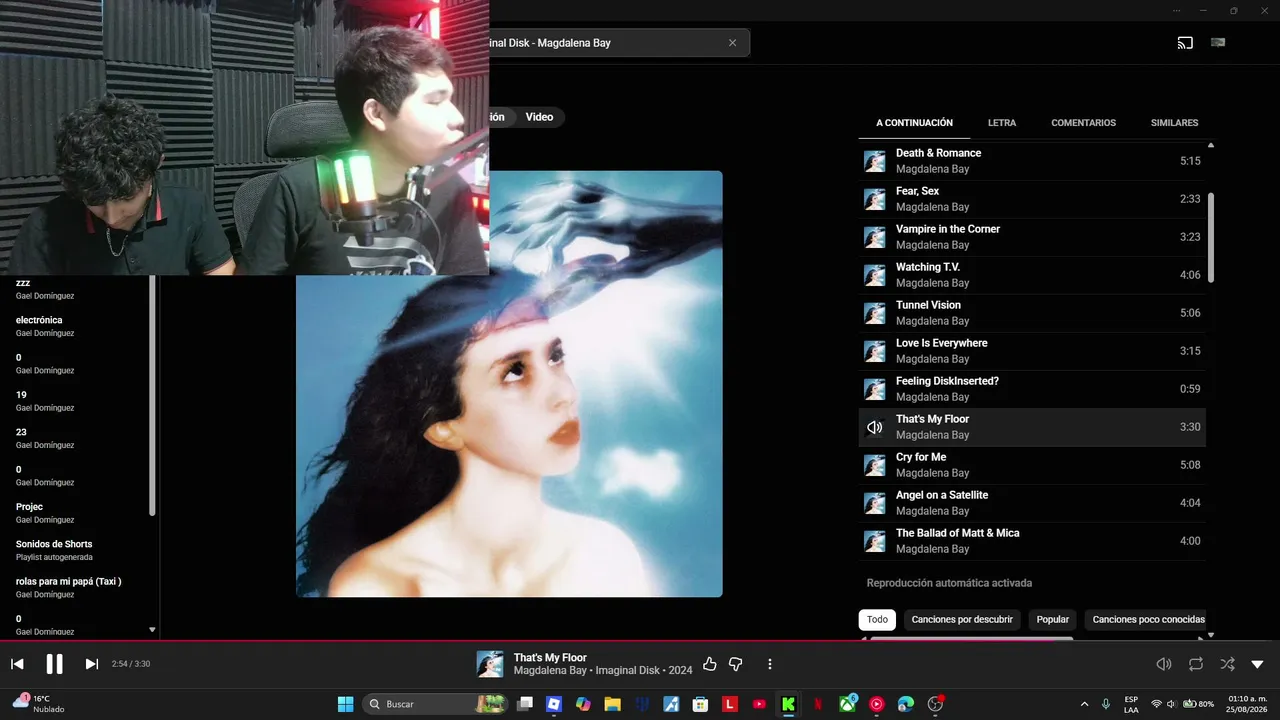The image size is (1280, 720).
Task: Pause the current song
Action: coord(54,664)
